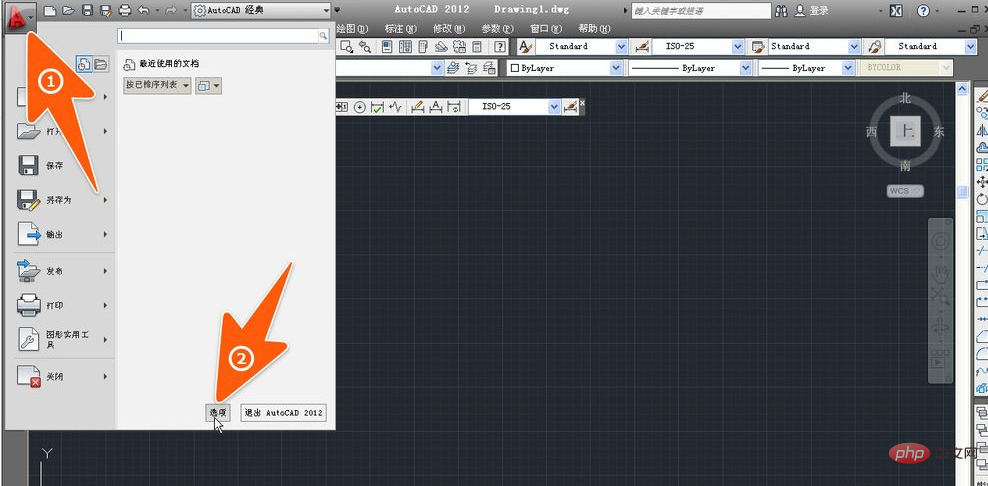Click the multileader style icon

point(875,47)
